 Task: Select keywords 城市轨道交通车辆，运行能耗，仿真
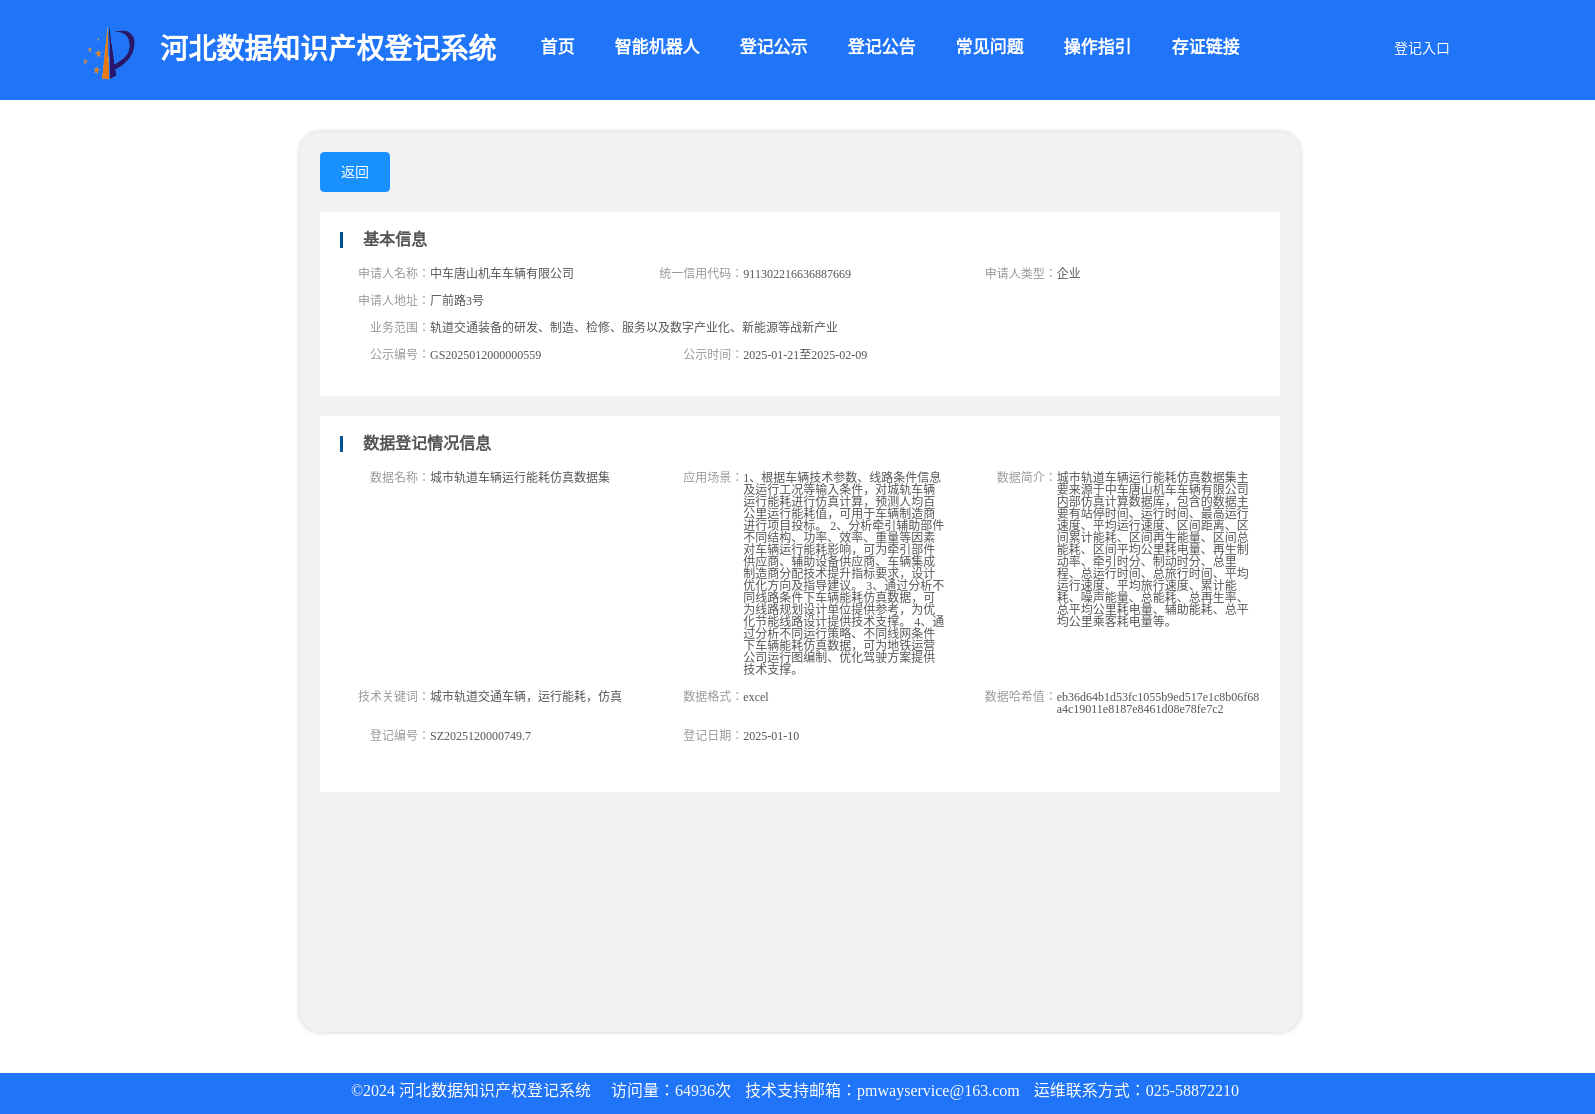point(526,697)
